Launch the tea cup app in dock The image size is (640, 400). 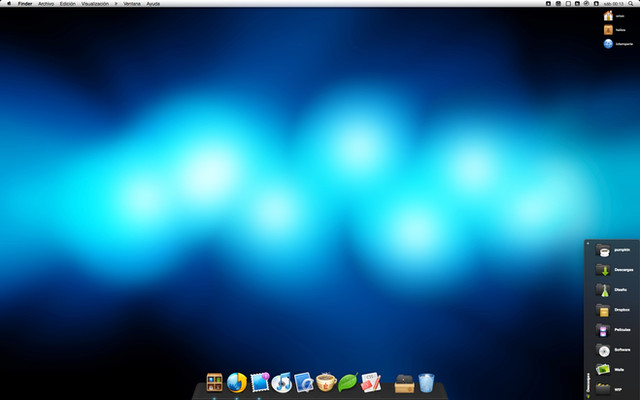click(x=326, y=382)
